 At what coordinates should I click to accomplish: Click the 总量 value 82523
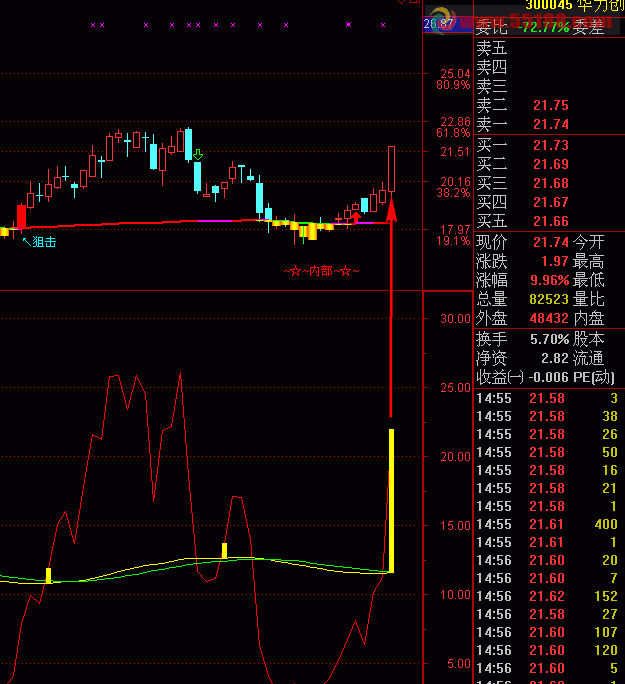(549, 299)
